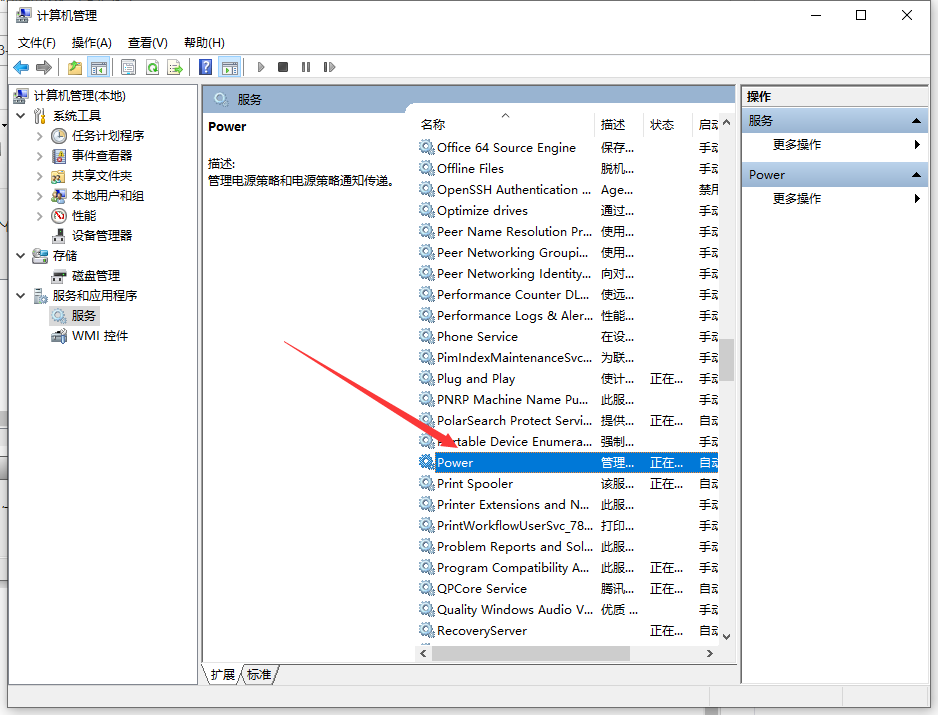Expand the 任务计划程序 node

point(39,136)
